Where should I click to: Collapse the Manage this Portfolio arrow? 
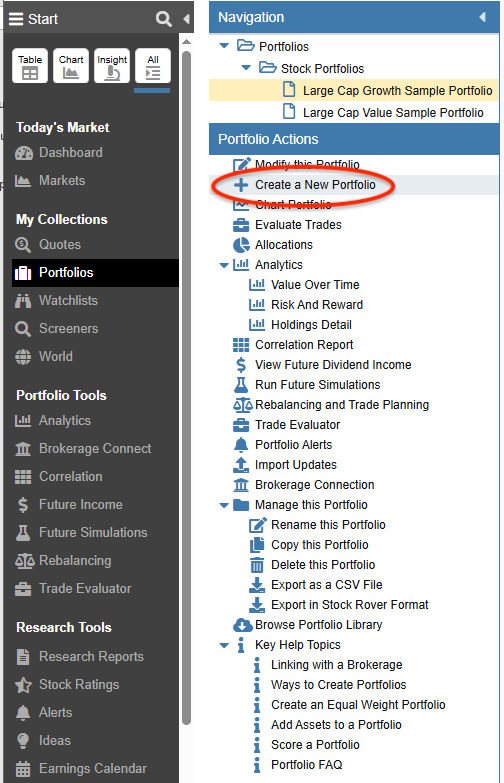224,505
